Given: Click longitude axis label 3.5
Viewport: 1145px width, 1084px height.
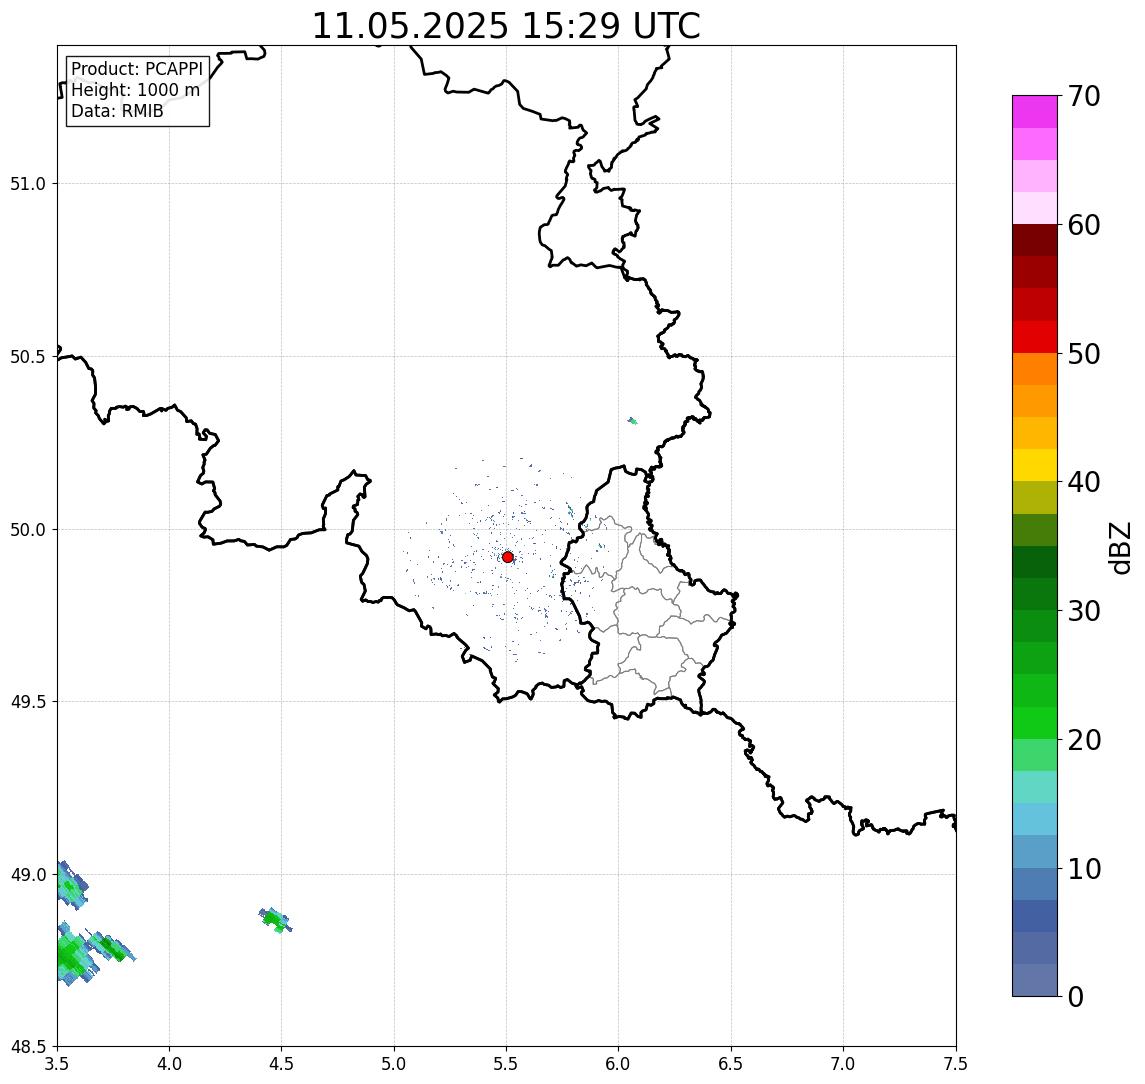Looking at the screenshot, I should pos(57,1064).
